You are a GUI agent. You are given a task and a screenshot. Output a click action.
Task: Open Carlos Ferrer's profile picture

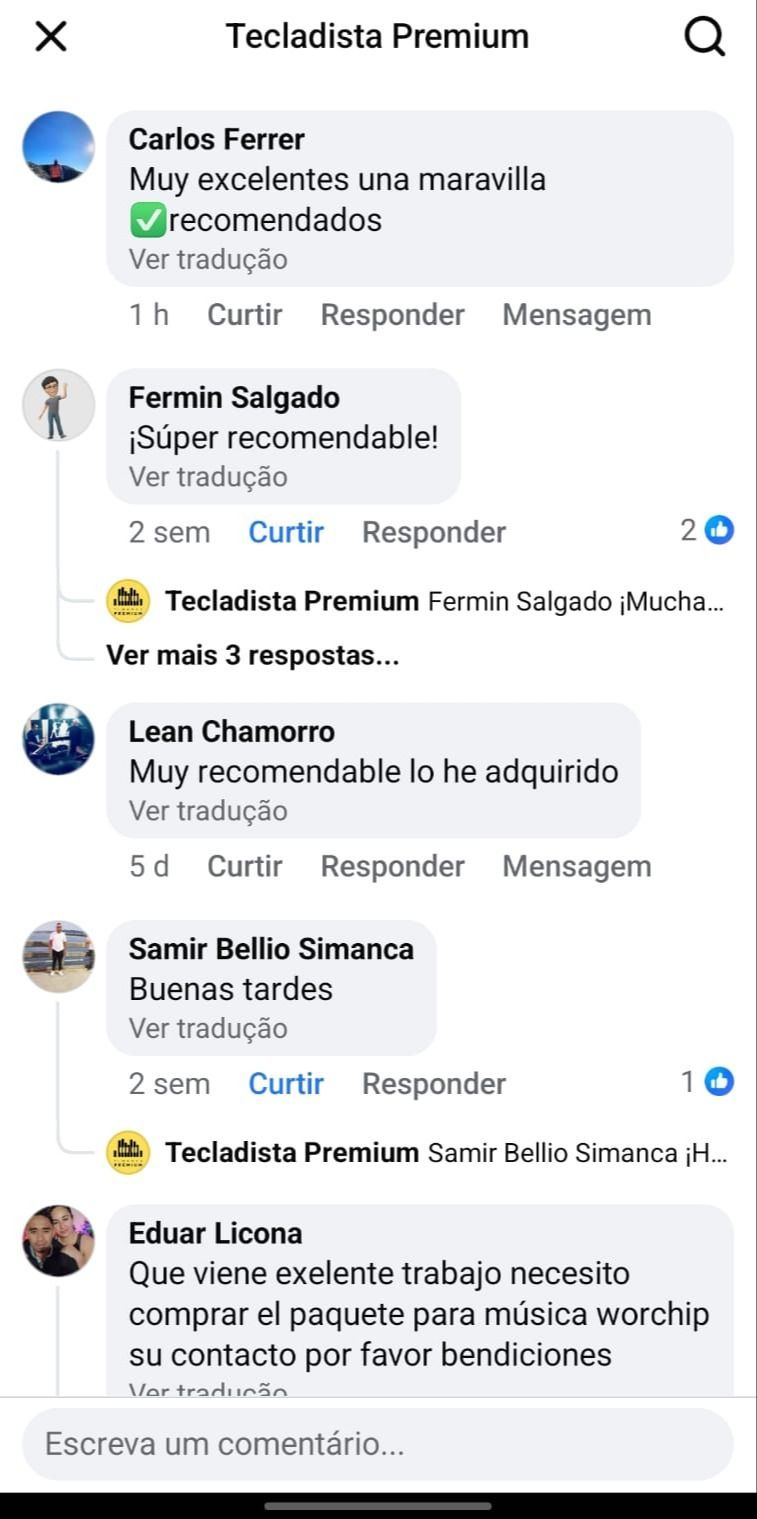point(59,147)
